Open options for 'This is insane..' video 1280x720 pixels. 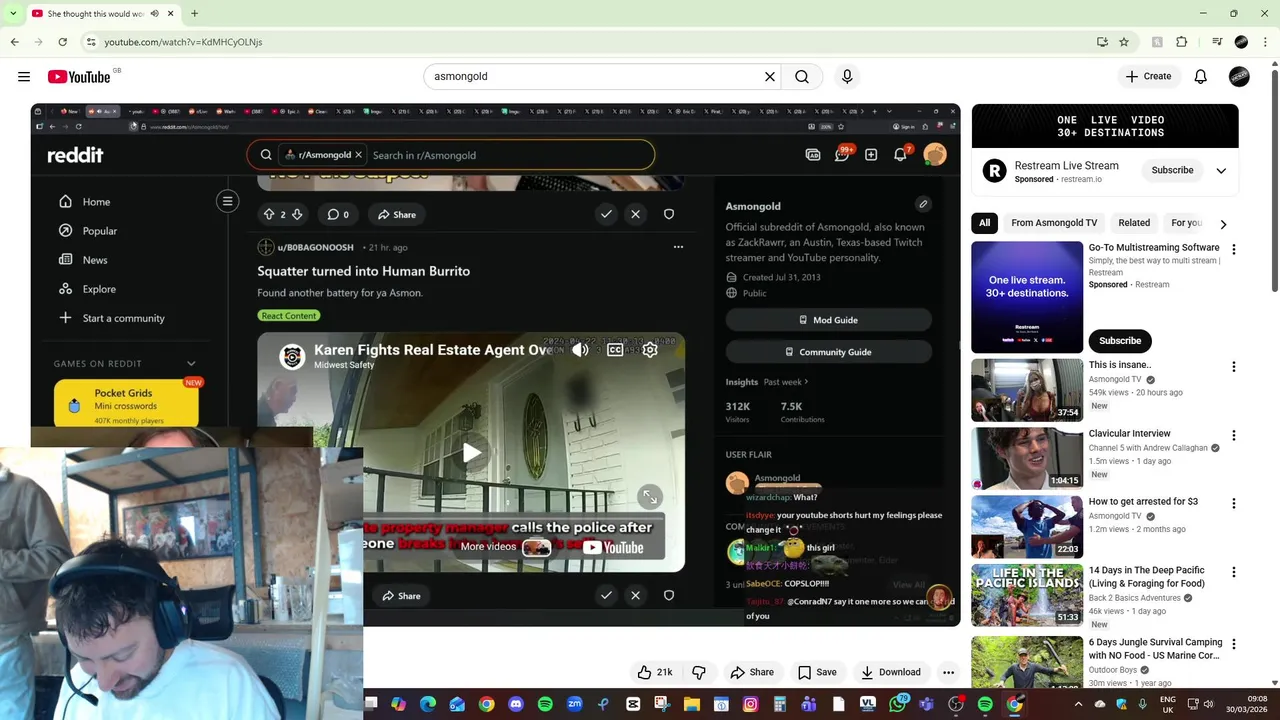coord(1233,367)
